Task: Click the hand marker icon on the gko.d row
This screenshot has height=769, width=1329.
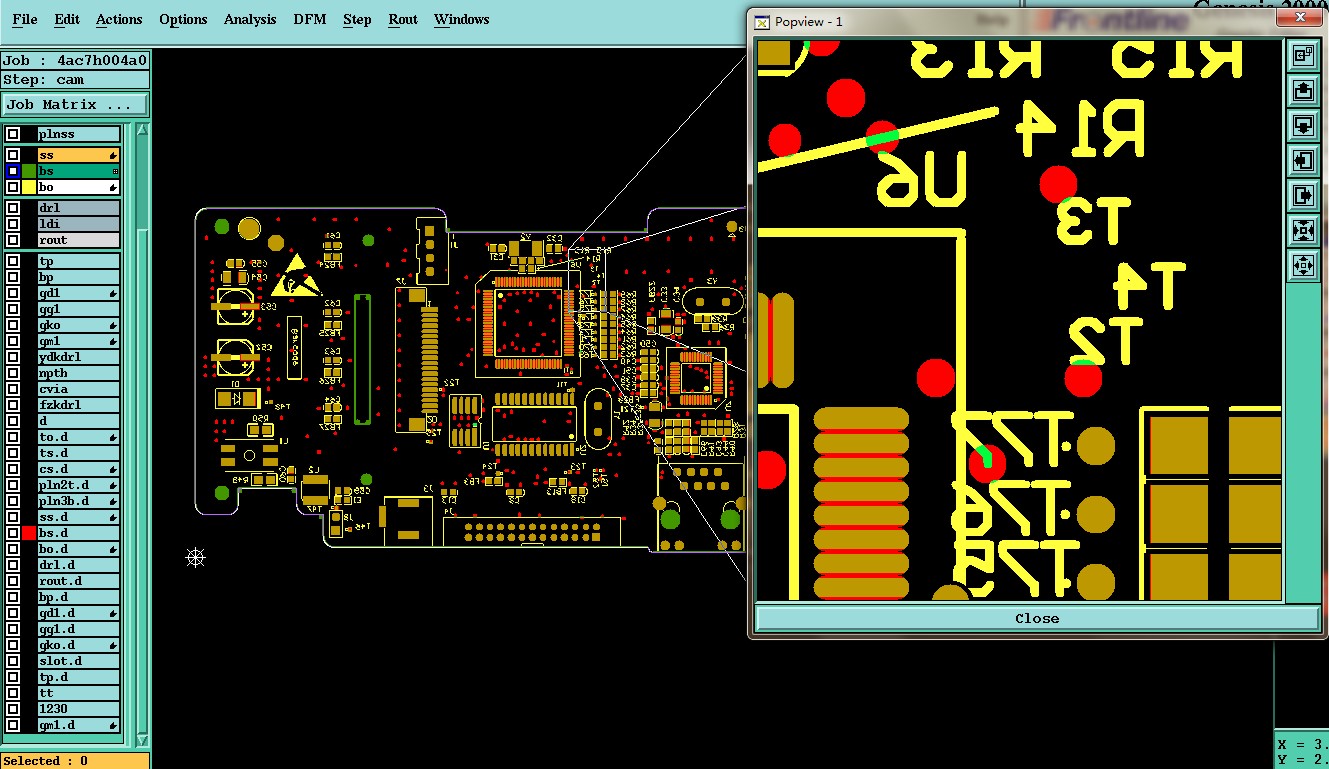Action: click(114, 646)
